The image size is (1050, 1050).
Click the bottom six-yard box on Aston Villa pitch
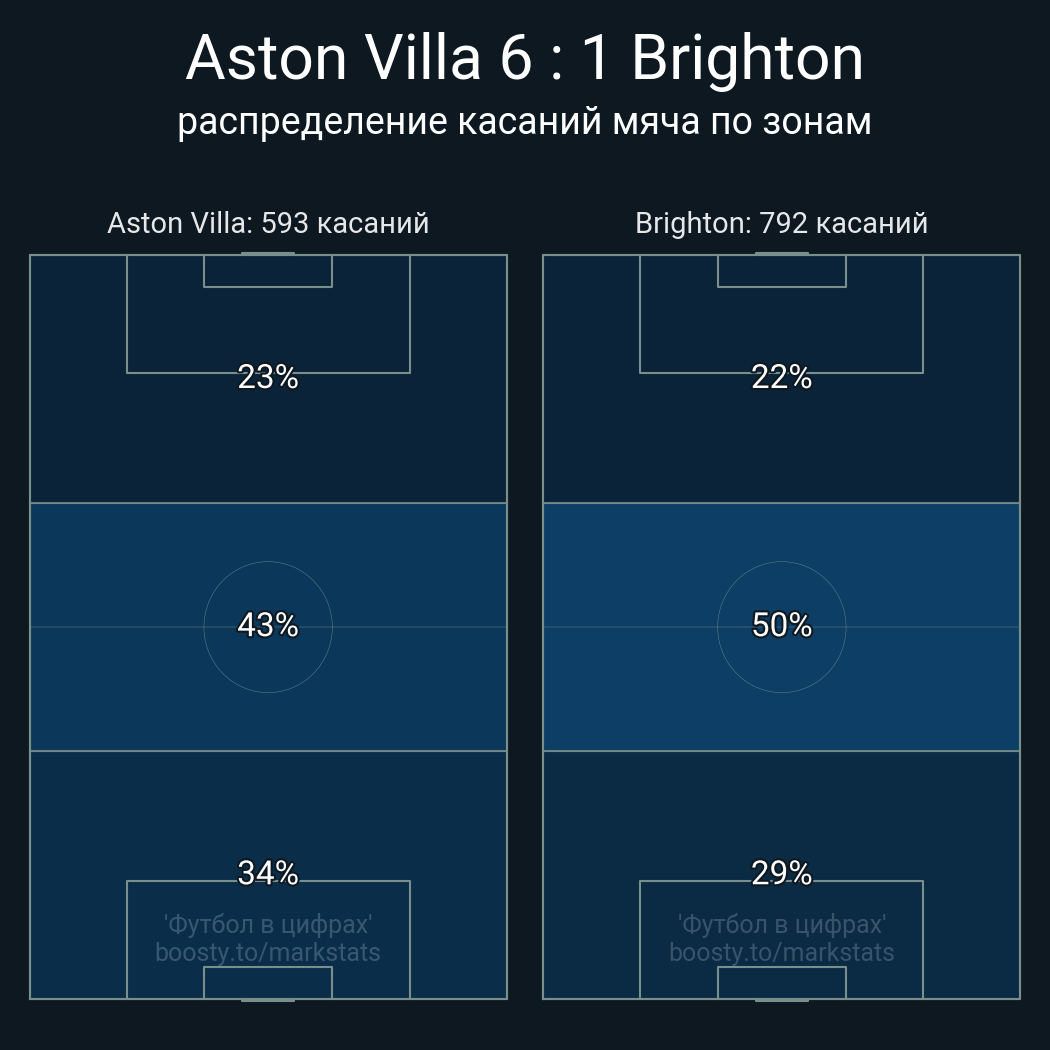[x=268, y=983]
